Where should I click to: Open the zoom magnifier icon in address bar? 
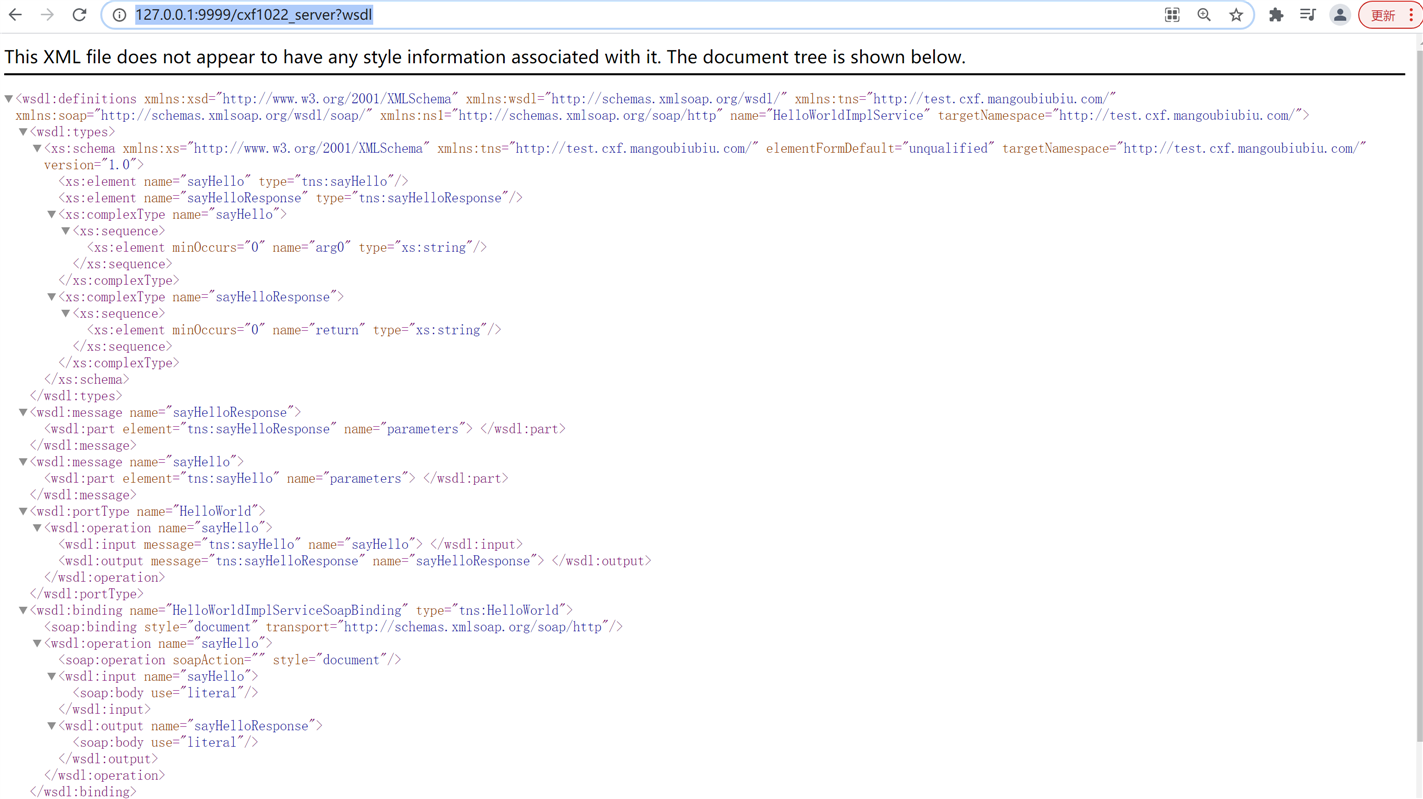1204,15
